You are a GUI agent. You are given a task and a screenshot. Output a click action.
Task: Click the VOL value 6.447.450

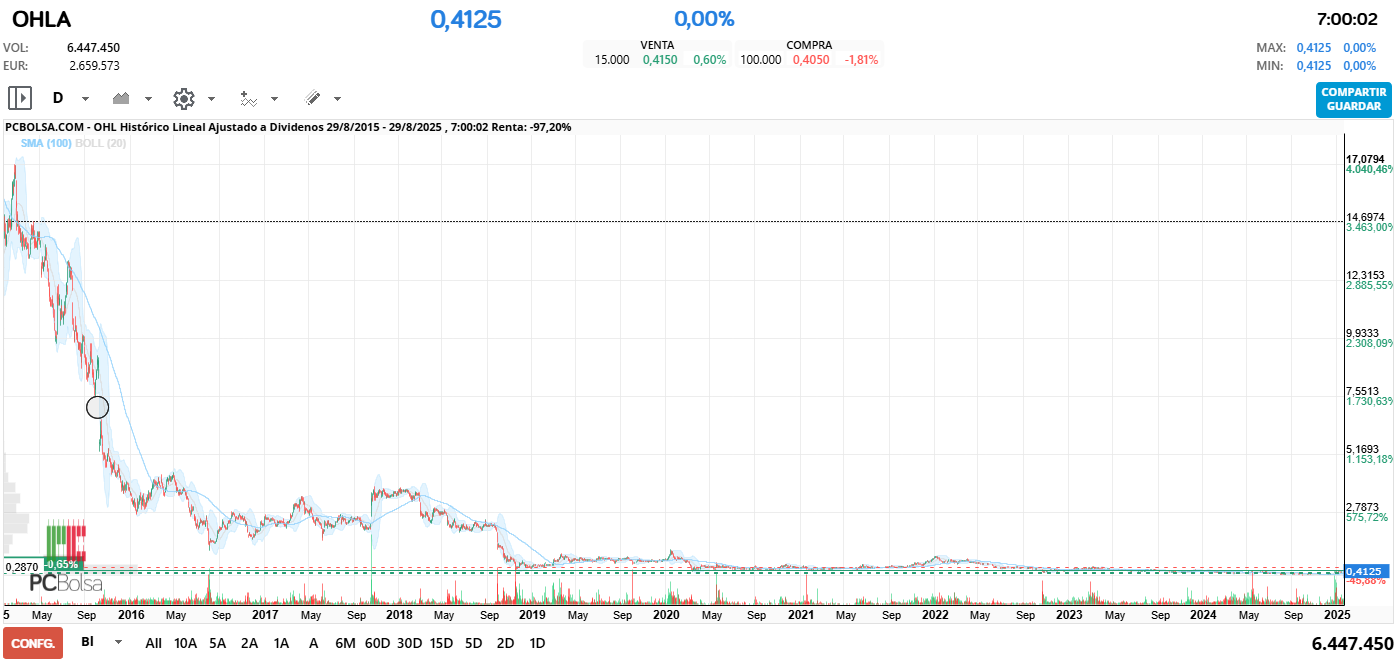[x=94, y=48]
